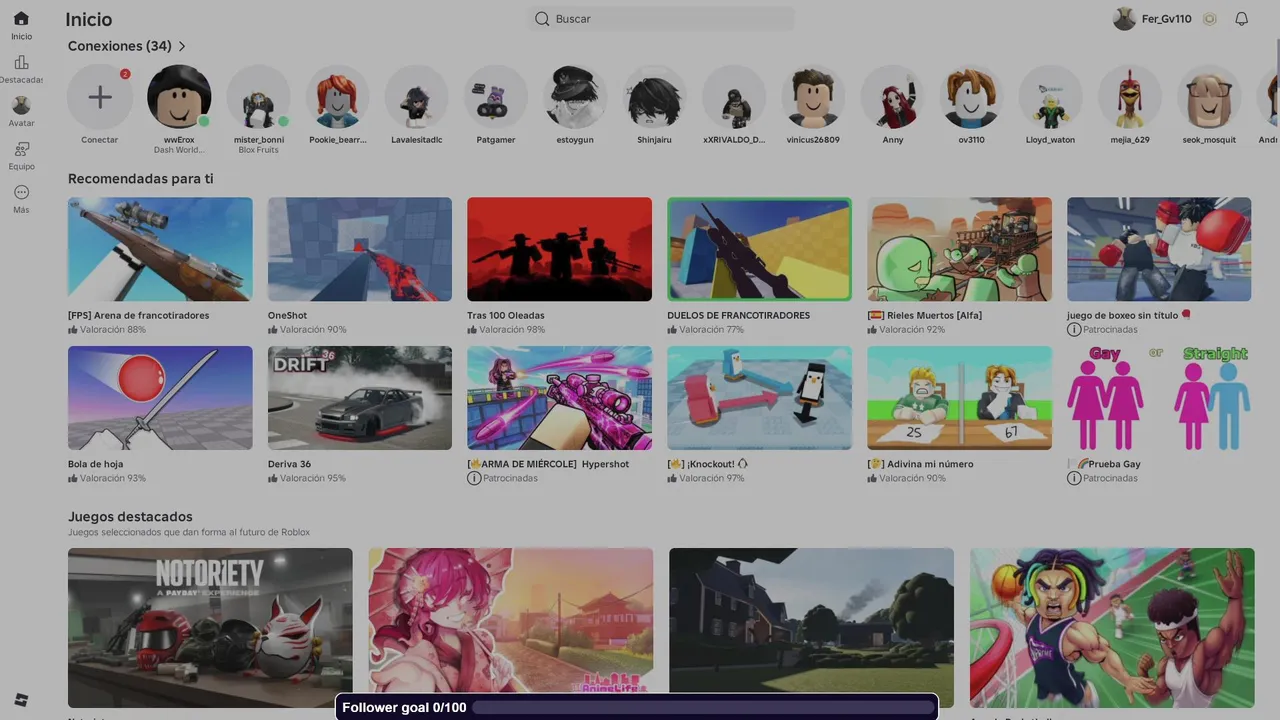This screenshot has height=720, width=1280.
Task: Open Tras 100 Oleadas game thumbnail
Action: pos(560,249)
